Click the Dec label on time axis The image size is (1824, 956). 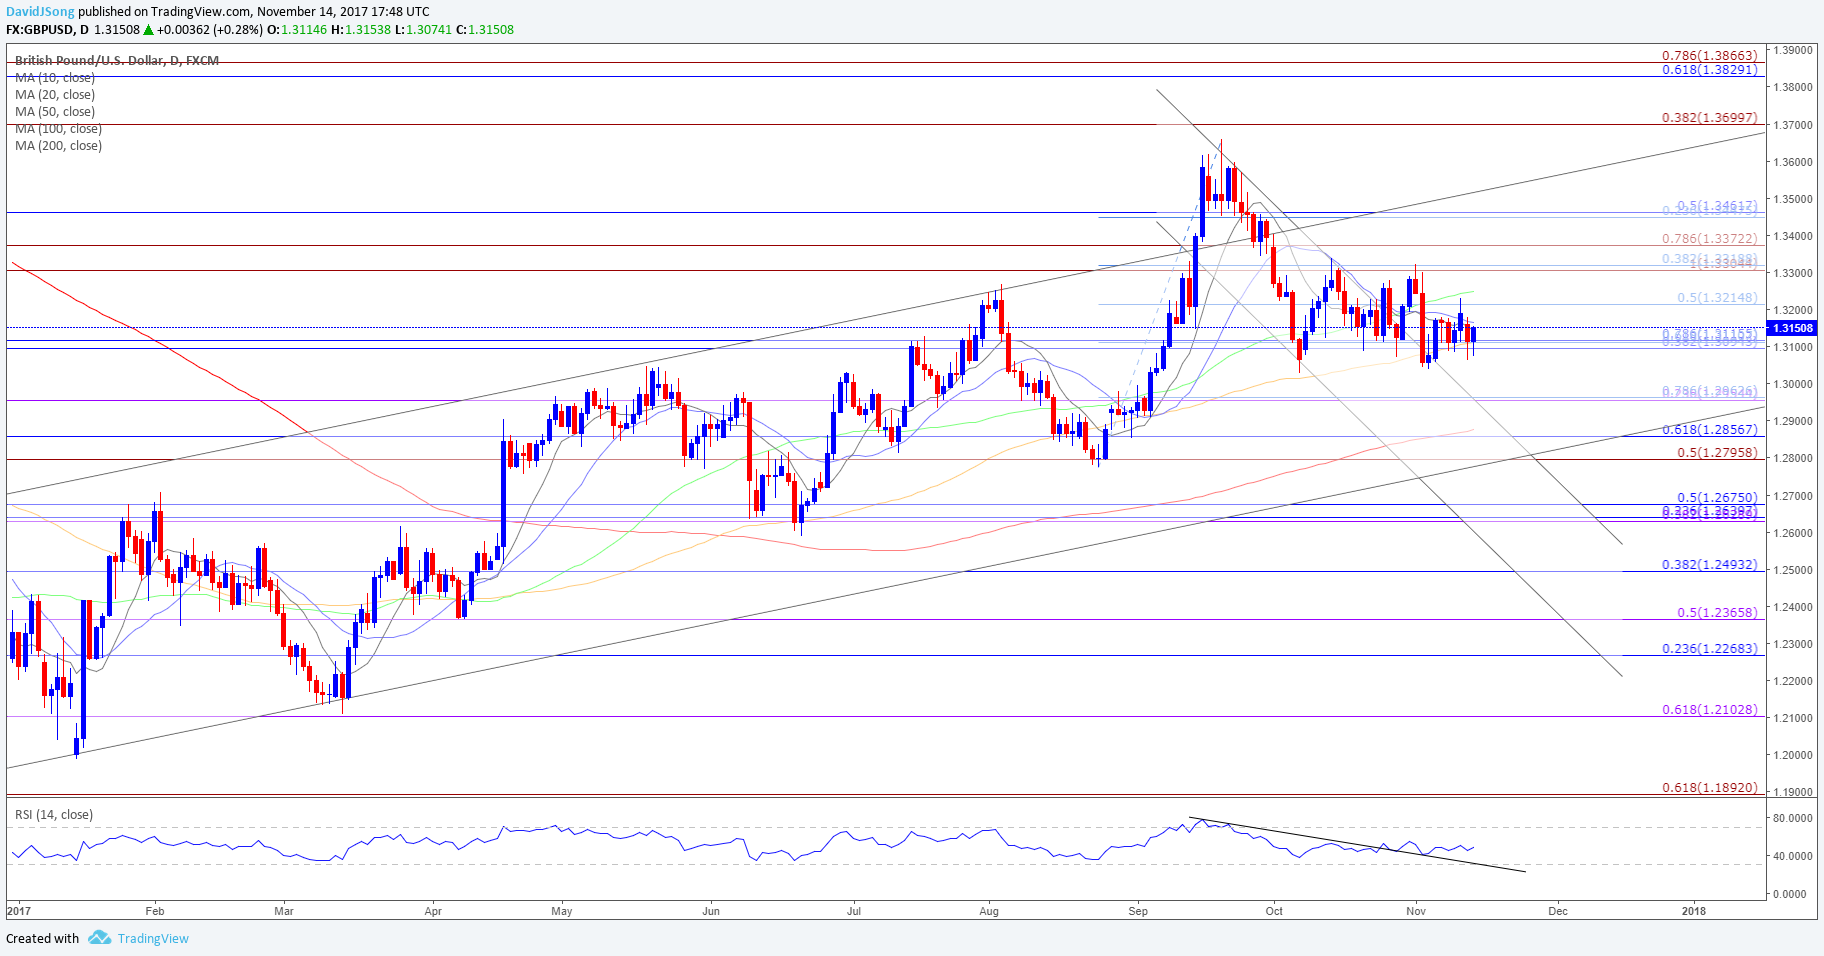(x=1558, y=911)
